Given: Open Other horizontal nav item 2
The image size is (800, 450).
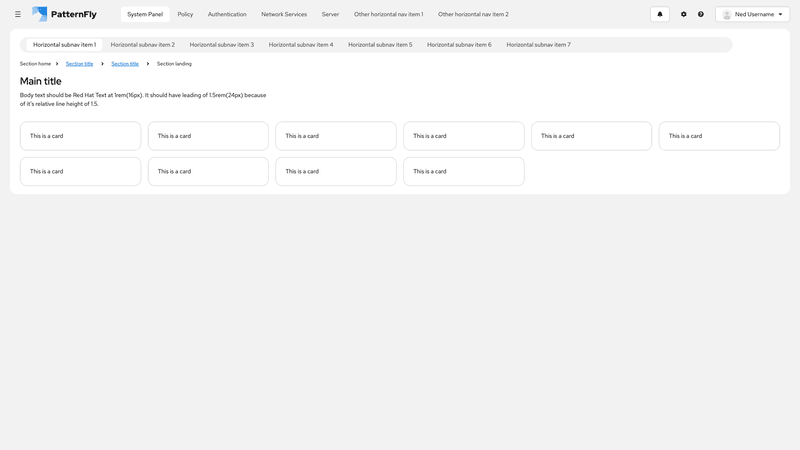Looking at the screenshot, I should 473,14.
